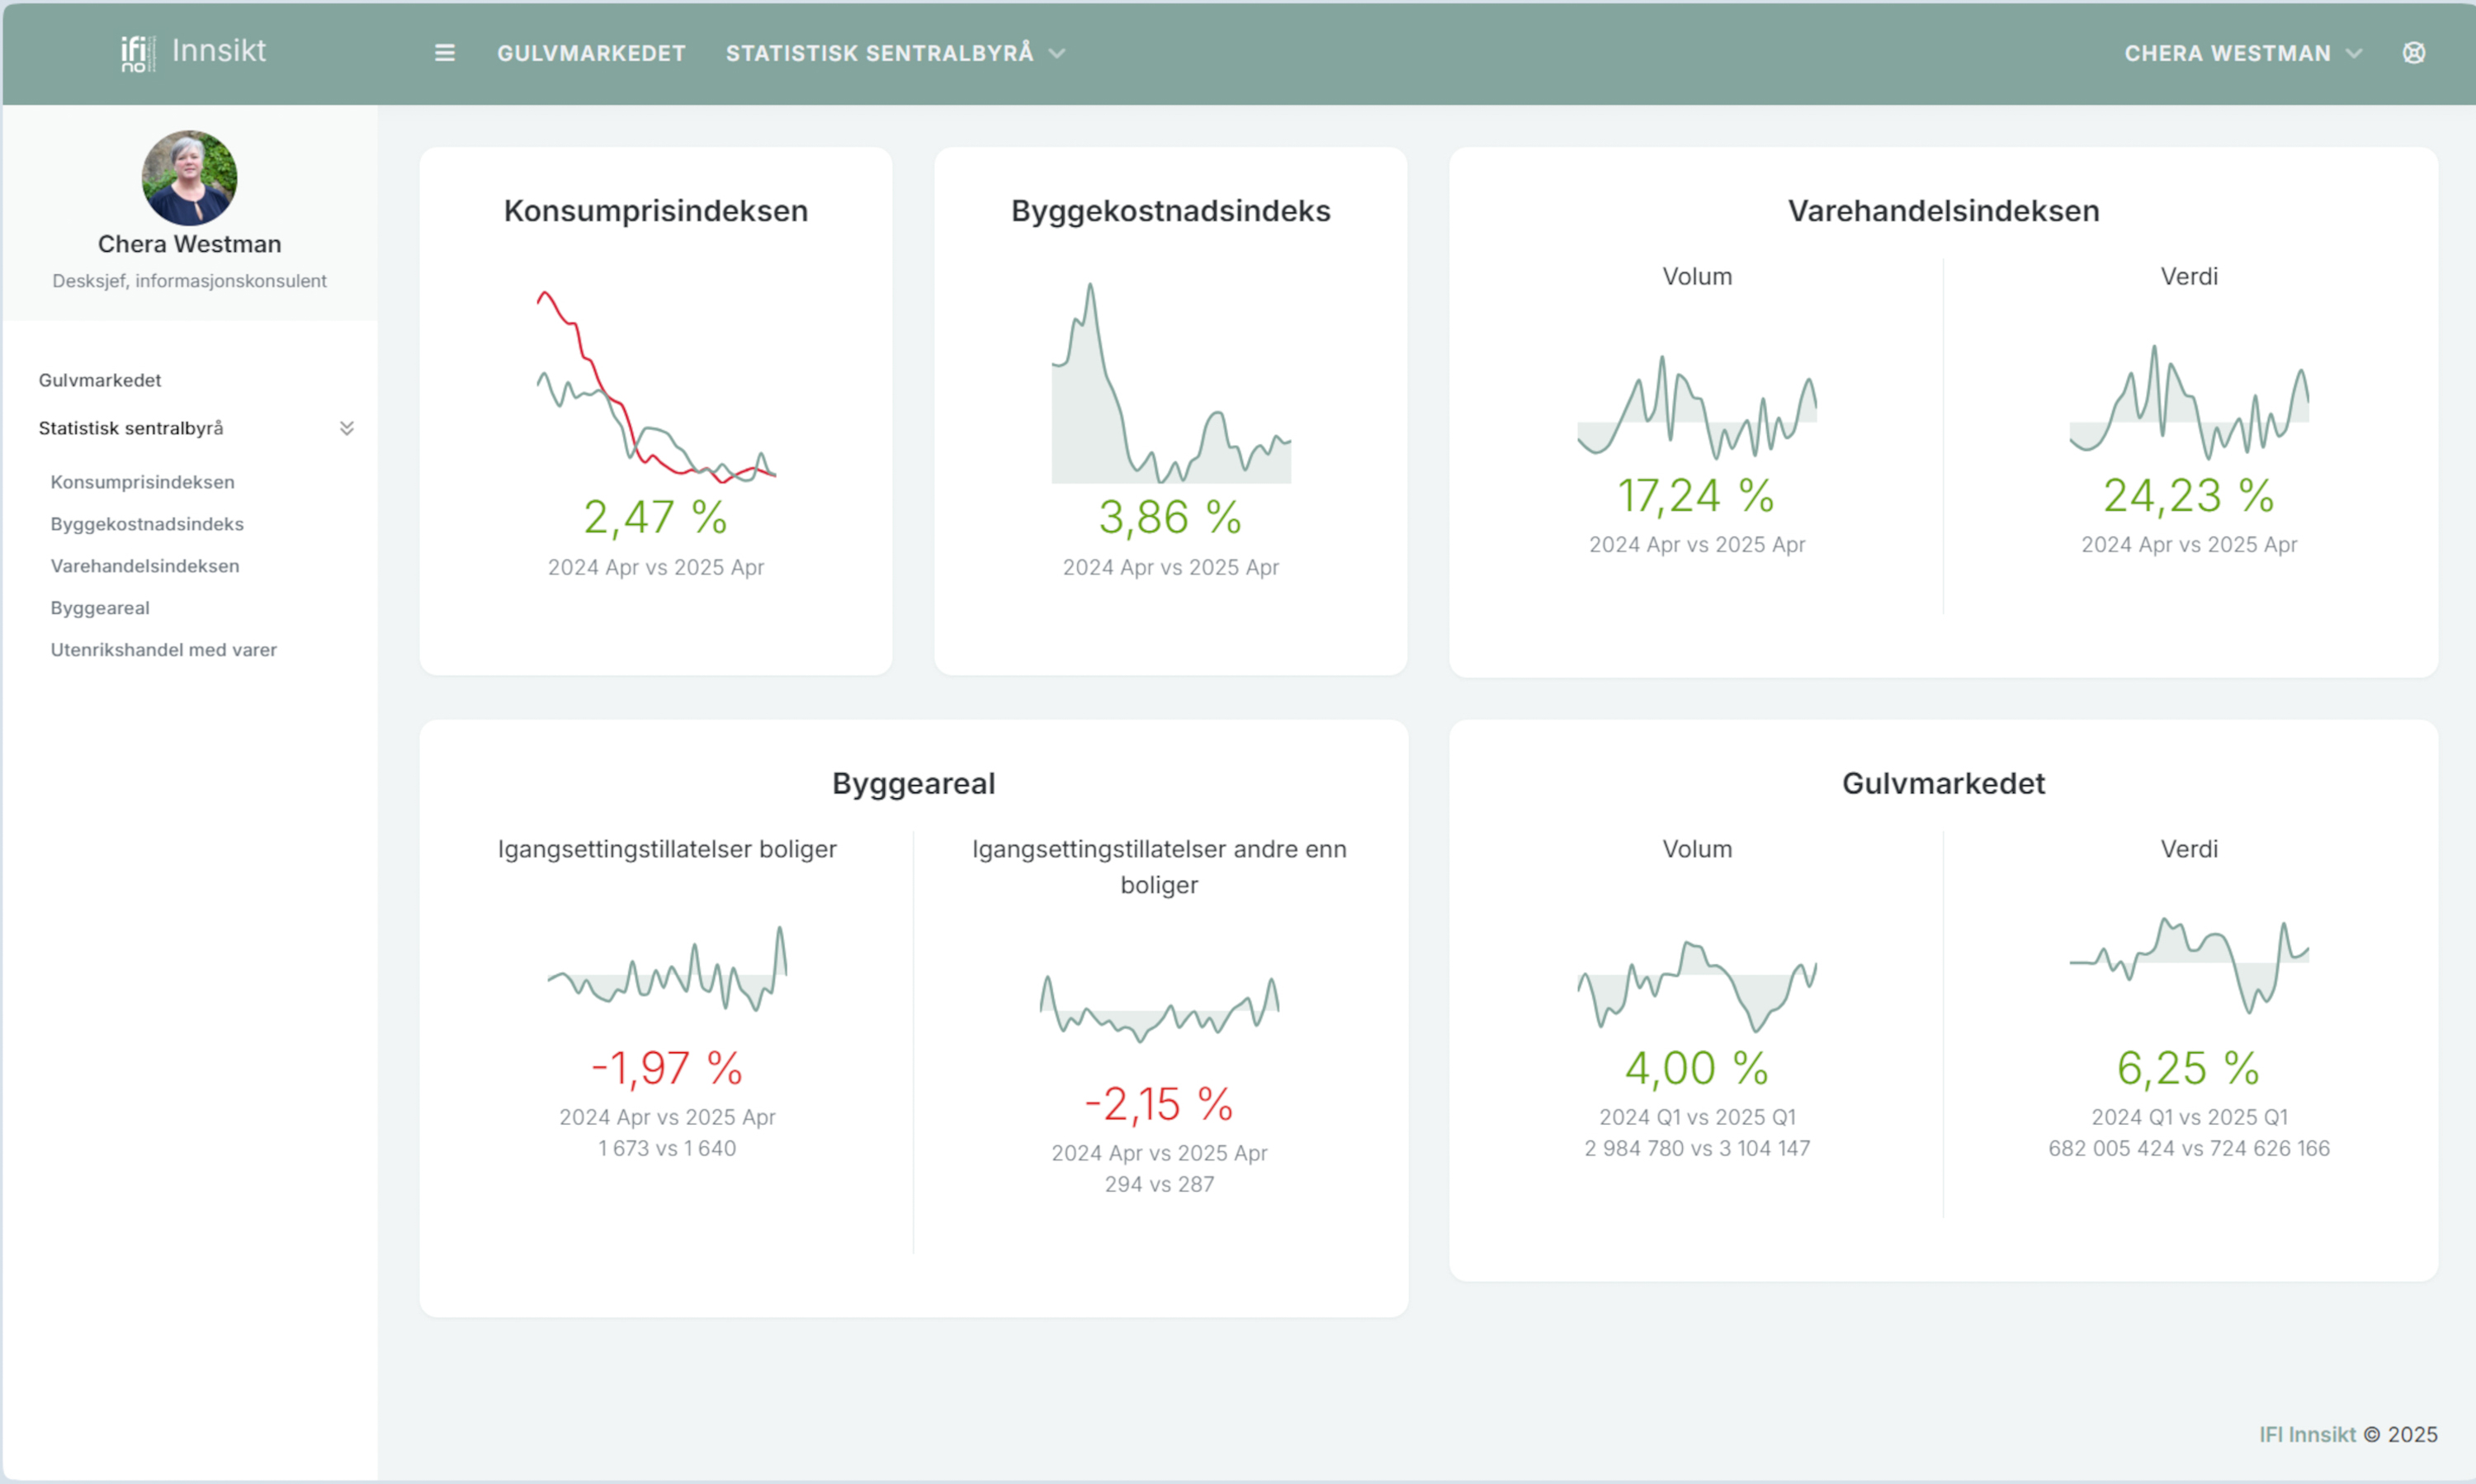Open the IFI Innsikt logo home
This screenshot has height=1484, width=2476.
click(x=193, y=52)
